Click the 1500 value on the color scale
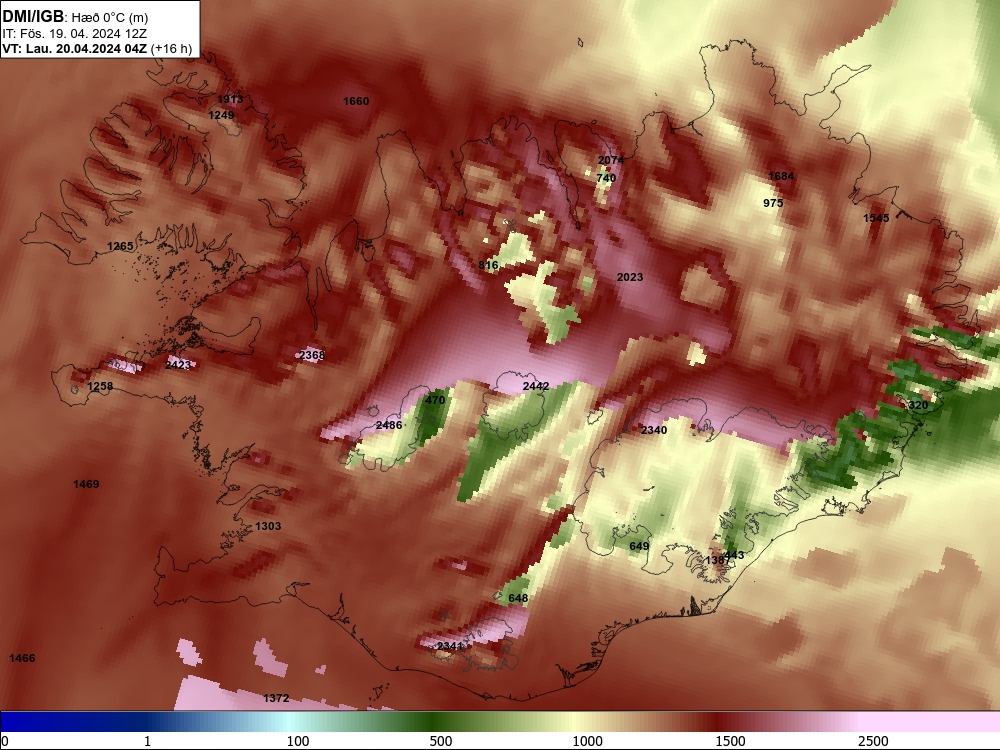Screen dimensions: 1000x750 pyautogui.click(x=730, y=741)
